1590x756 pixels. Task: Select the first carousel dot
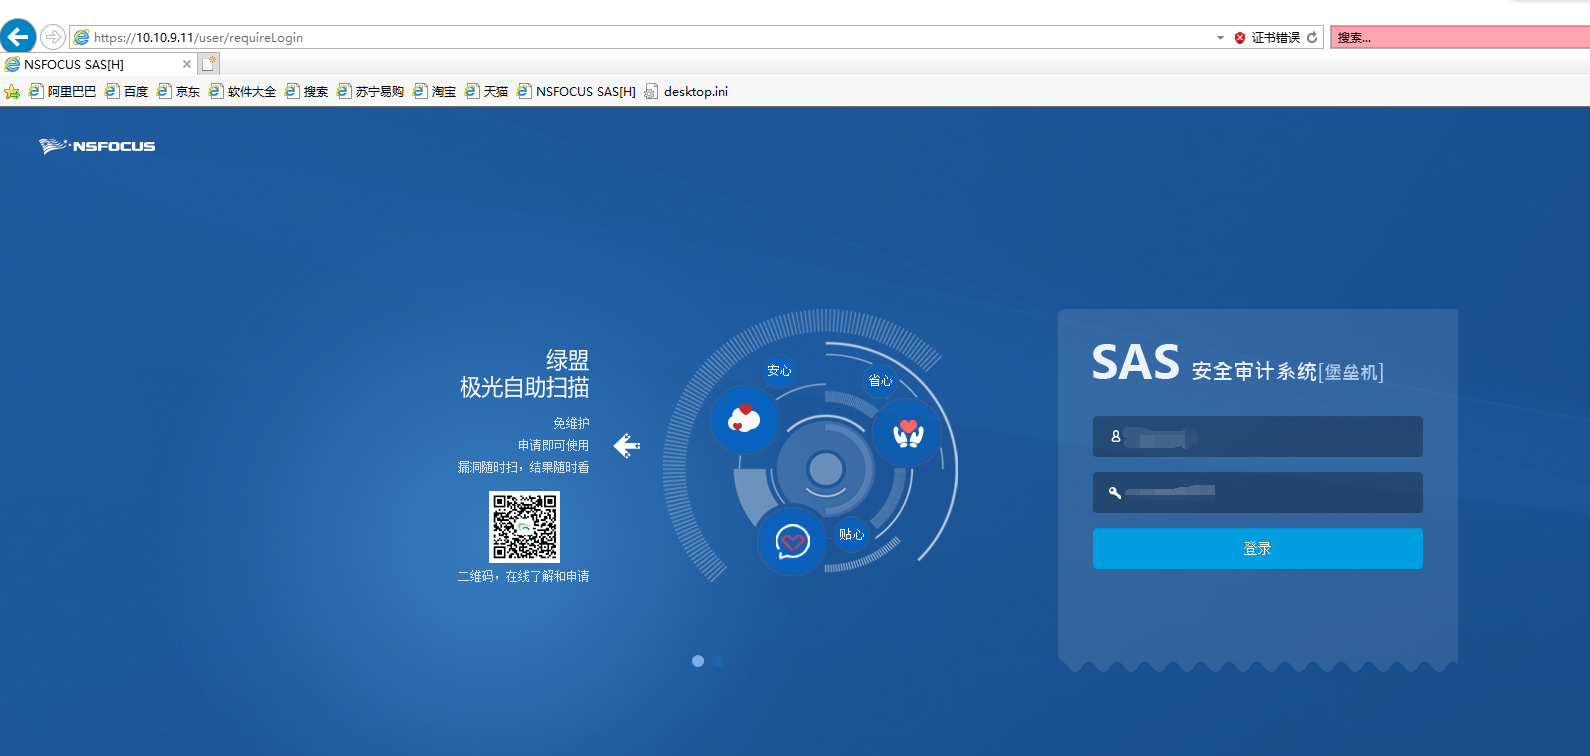698,661
